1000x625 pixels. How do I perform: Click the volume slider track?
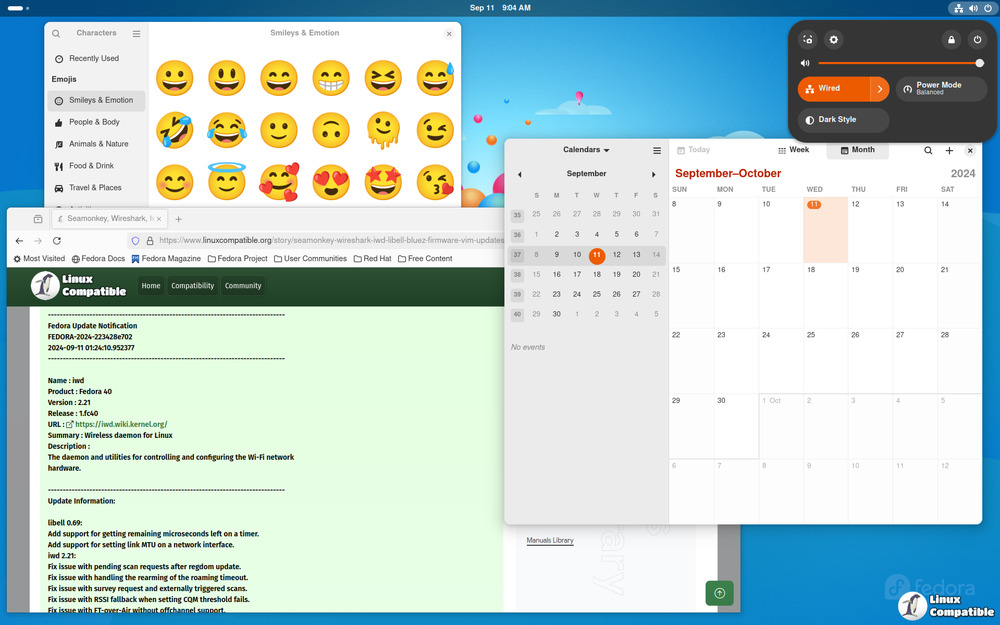(895, 63)
